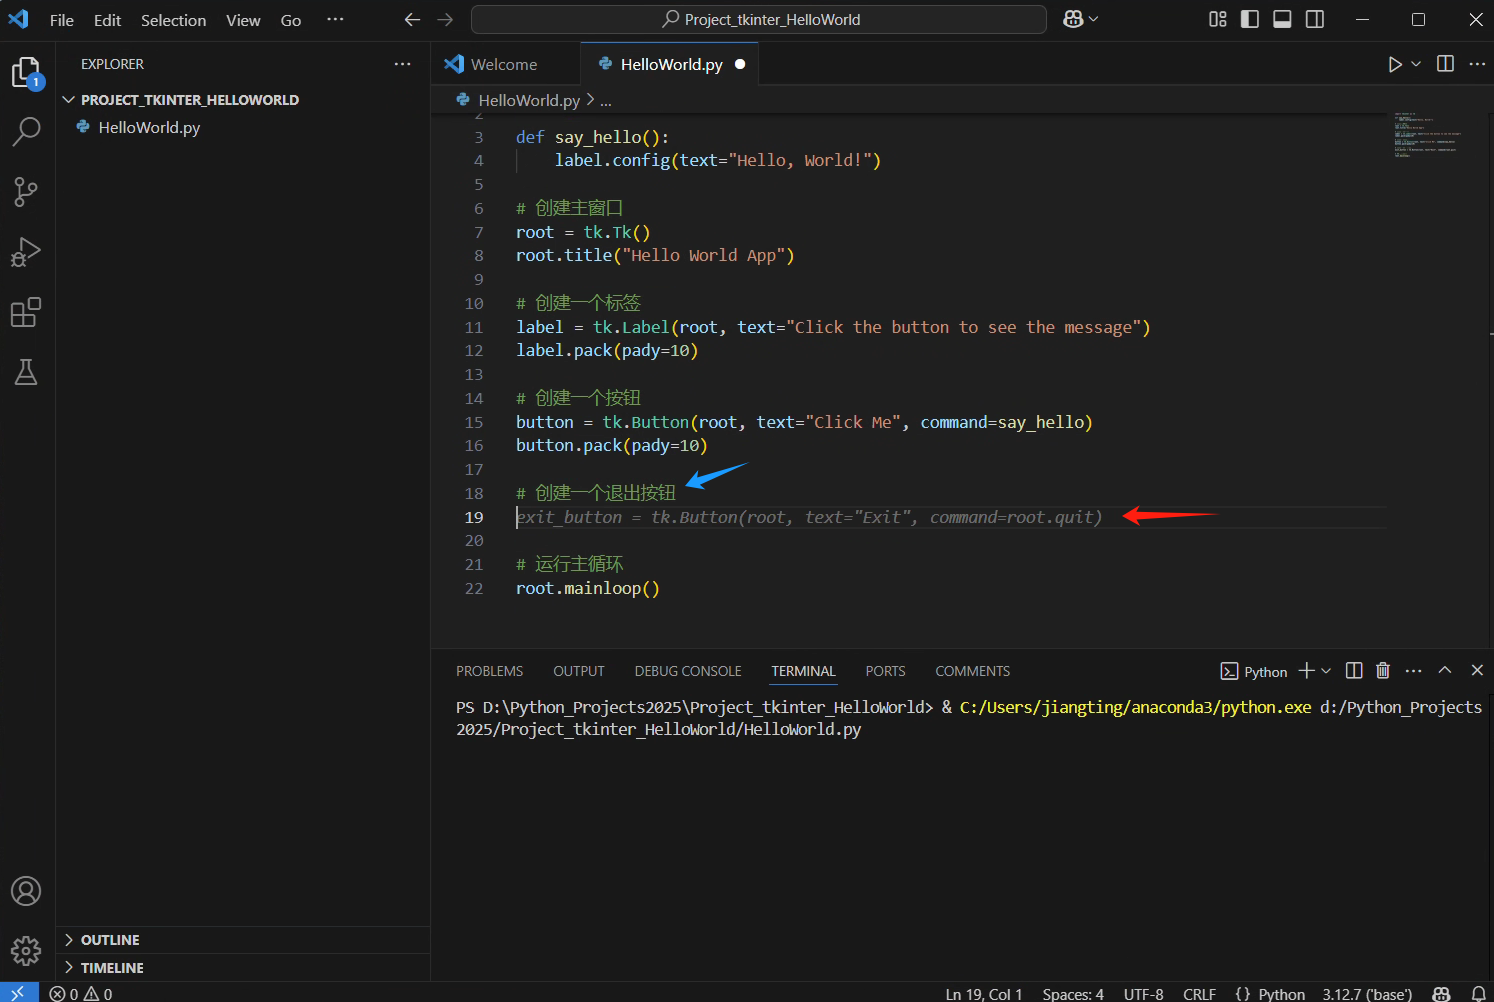The image size is (1494, 1002).
Task: Open the Selection menu
Action: [x=173, y=20]
